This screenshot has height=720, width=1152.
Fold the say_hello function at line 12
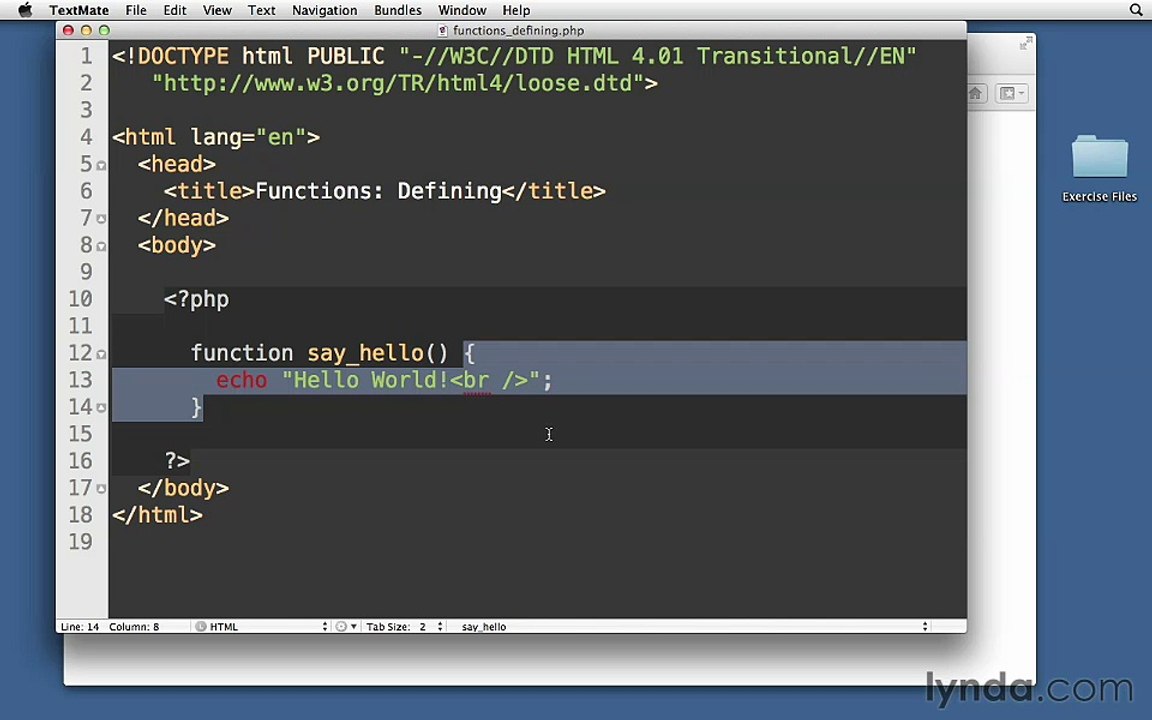click(x=101, y=354)
